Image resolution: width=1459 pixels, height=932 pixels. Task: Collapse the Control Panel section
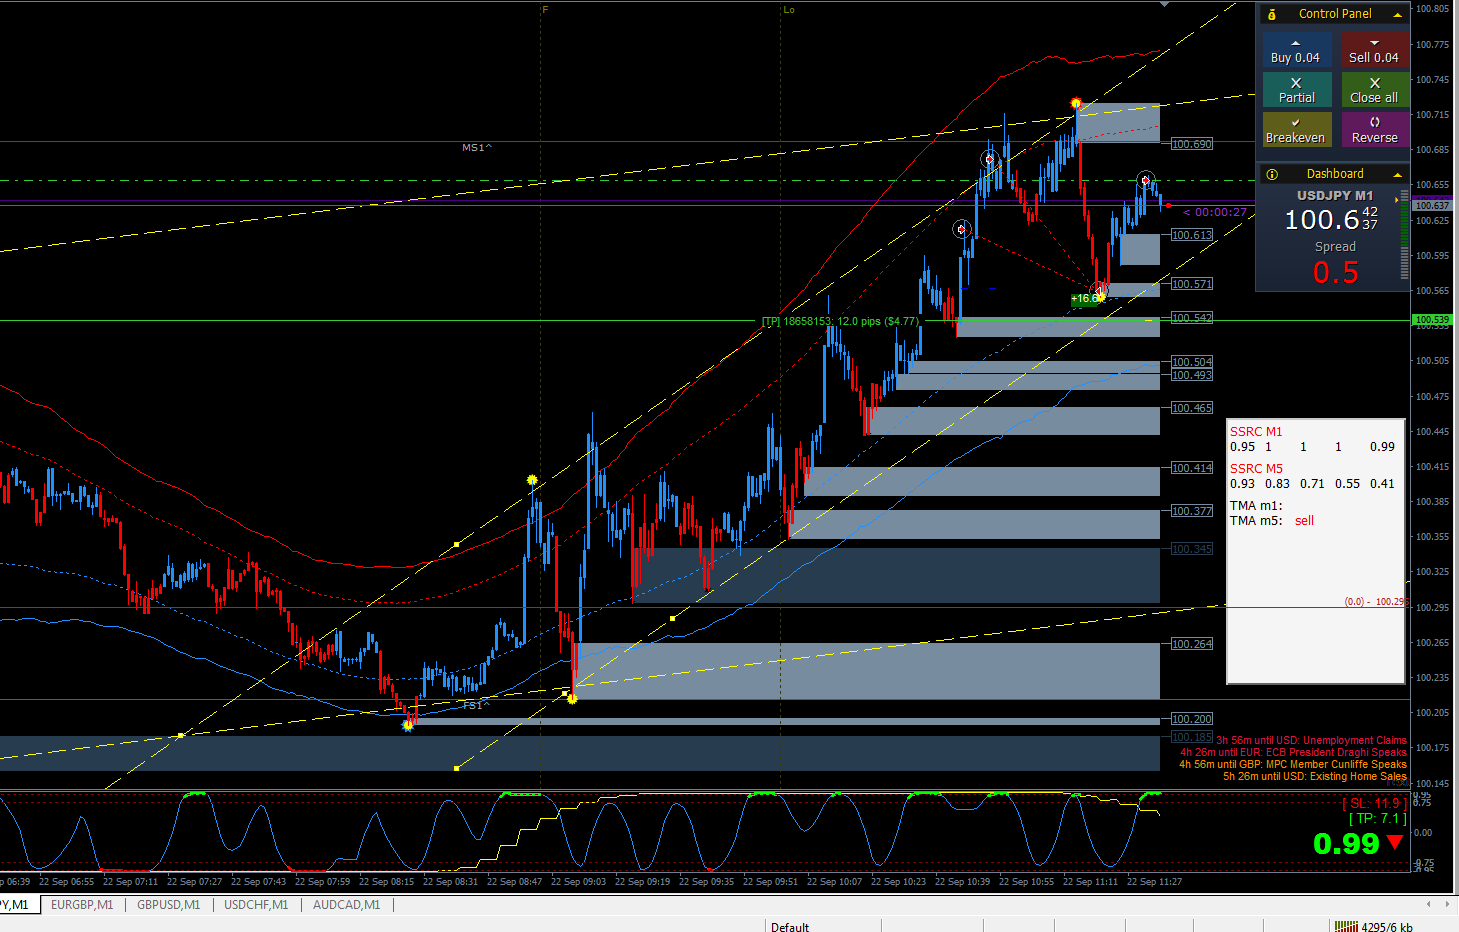[x=1397, y=14]
